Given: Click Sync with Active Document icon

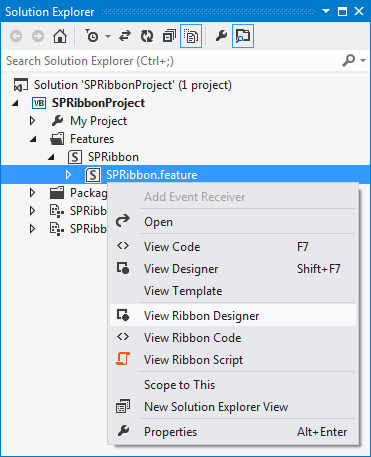Looking at the screenshot, I should (x=125, y=36).
